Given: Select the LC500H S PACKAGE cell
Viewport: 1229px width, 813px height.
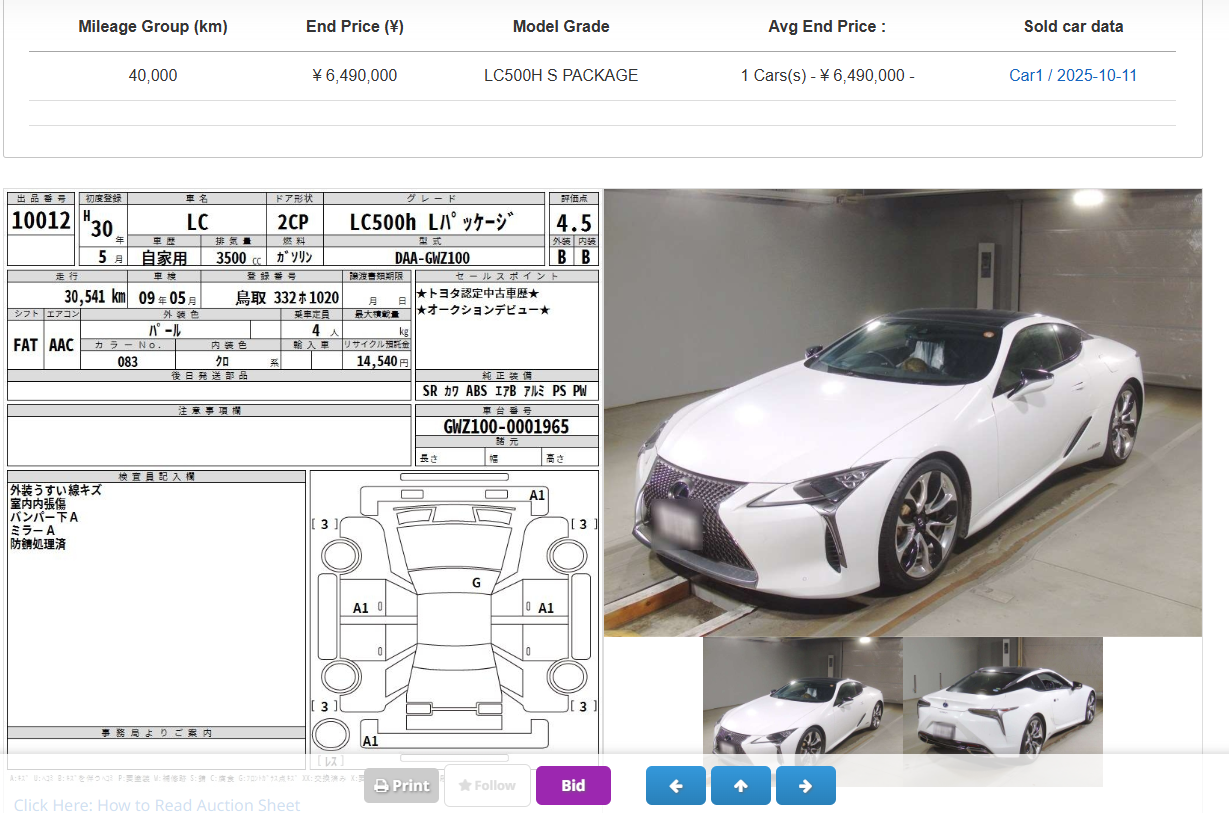Looking at the screenshot, I should pos(561,75).
